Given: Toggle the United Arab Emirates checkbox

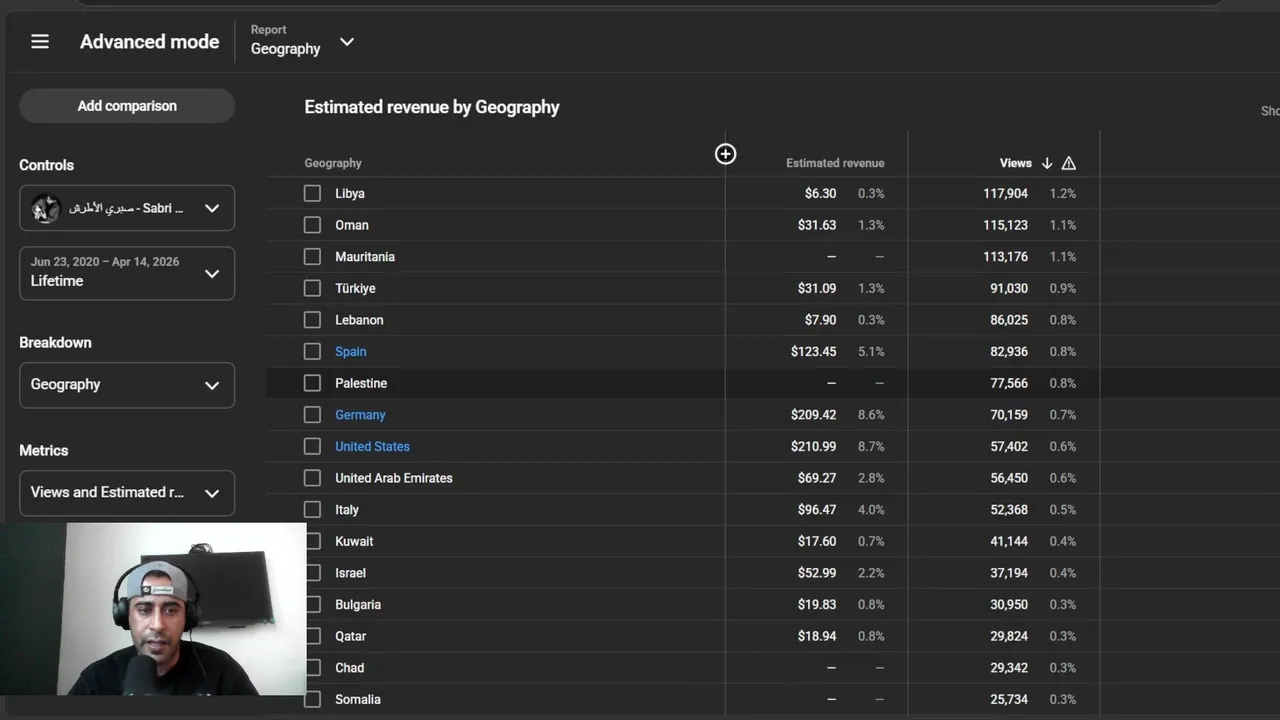Looking at the screenshot, I should (312, 478).
